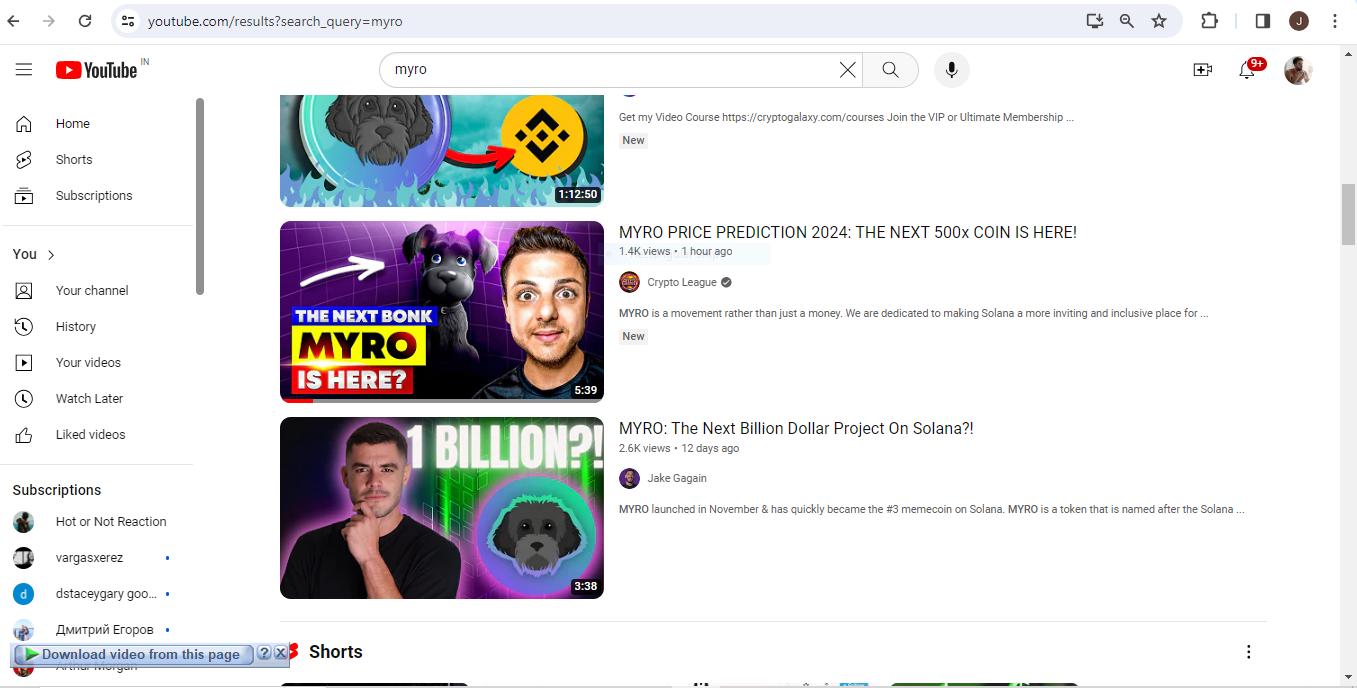Click the Shorts shelf heading
Viewport: 1357px width, 688px height.
(x=336, y=652)
